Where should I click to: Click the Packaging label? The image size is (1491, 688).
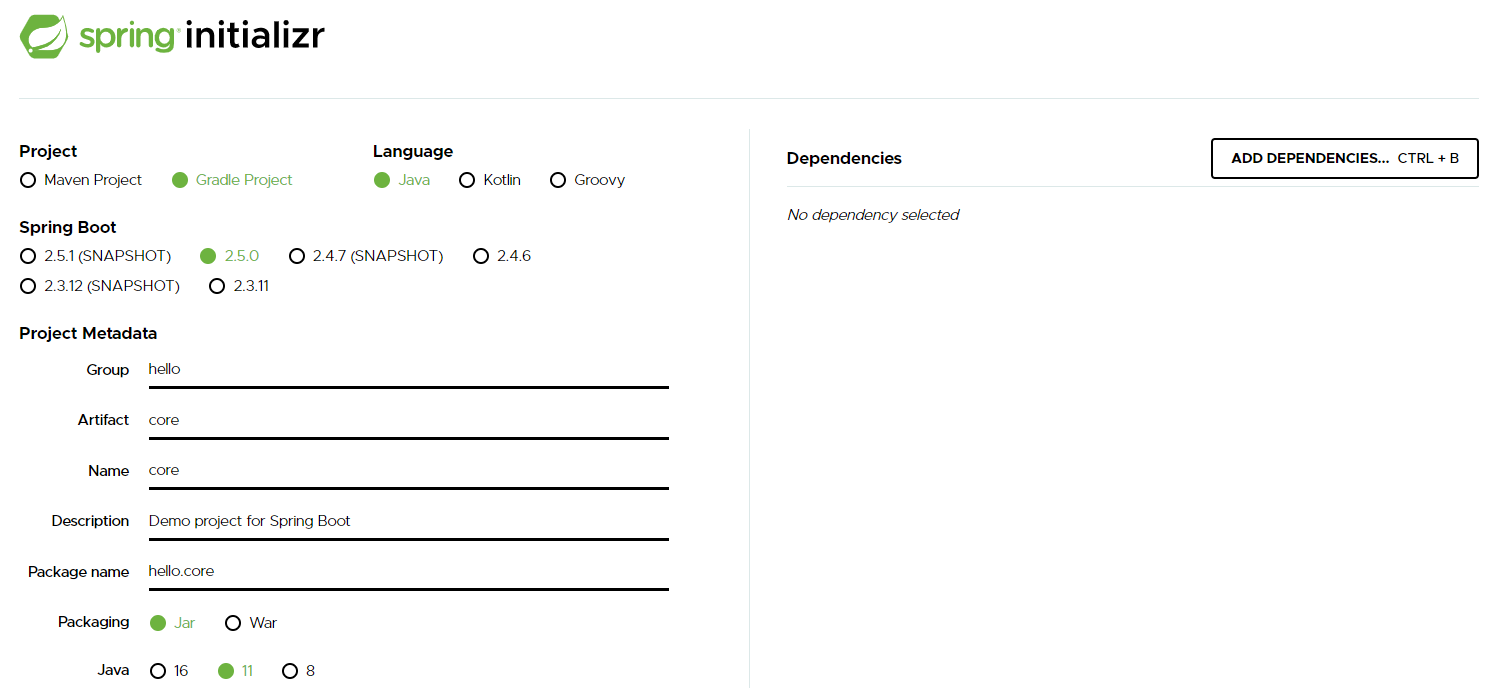tap(93, 622)
